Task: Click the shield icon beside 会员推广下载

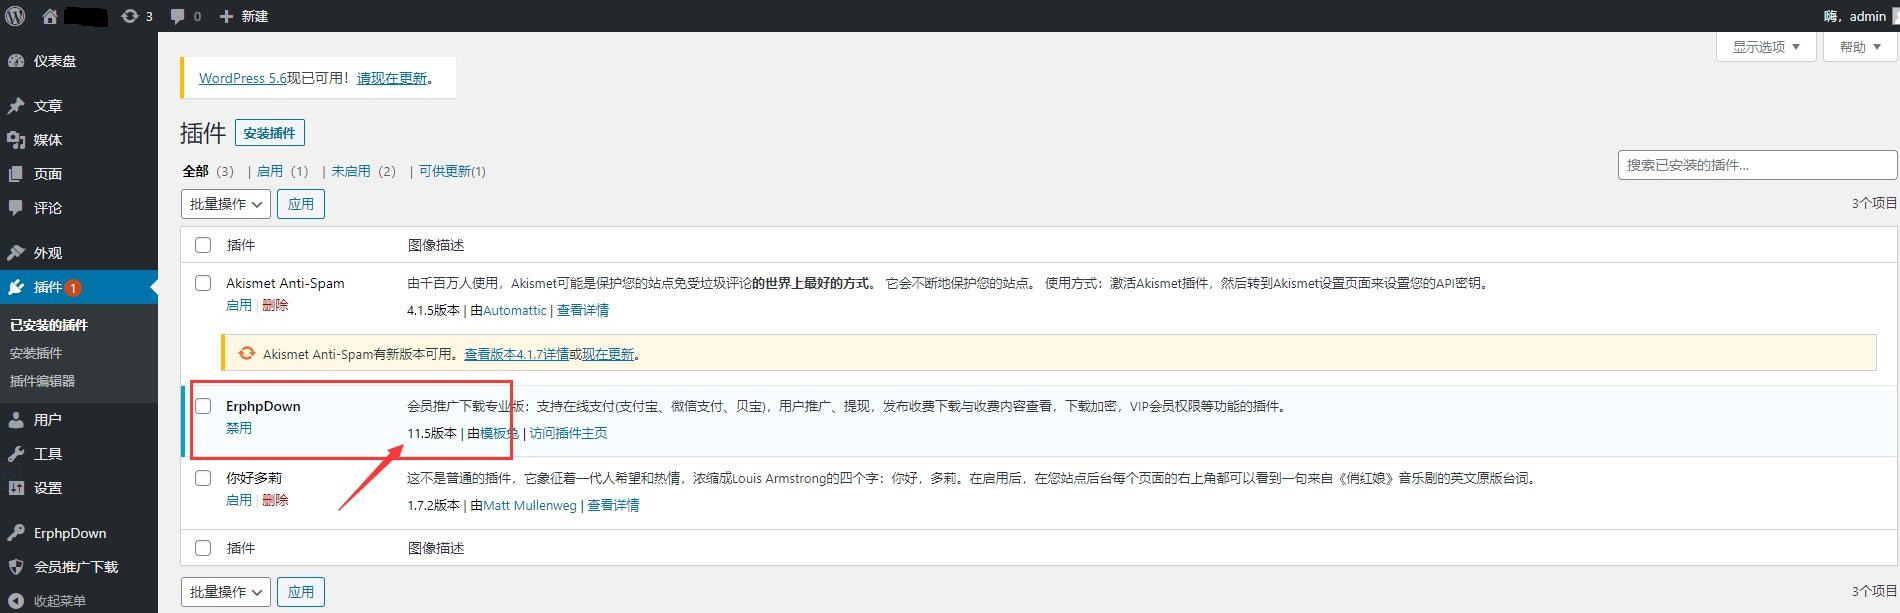Action: (16, 567)
